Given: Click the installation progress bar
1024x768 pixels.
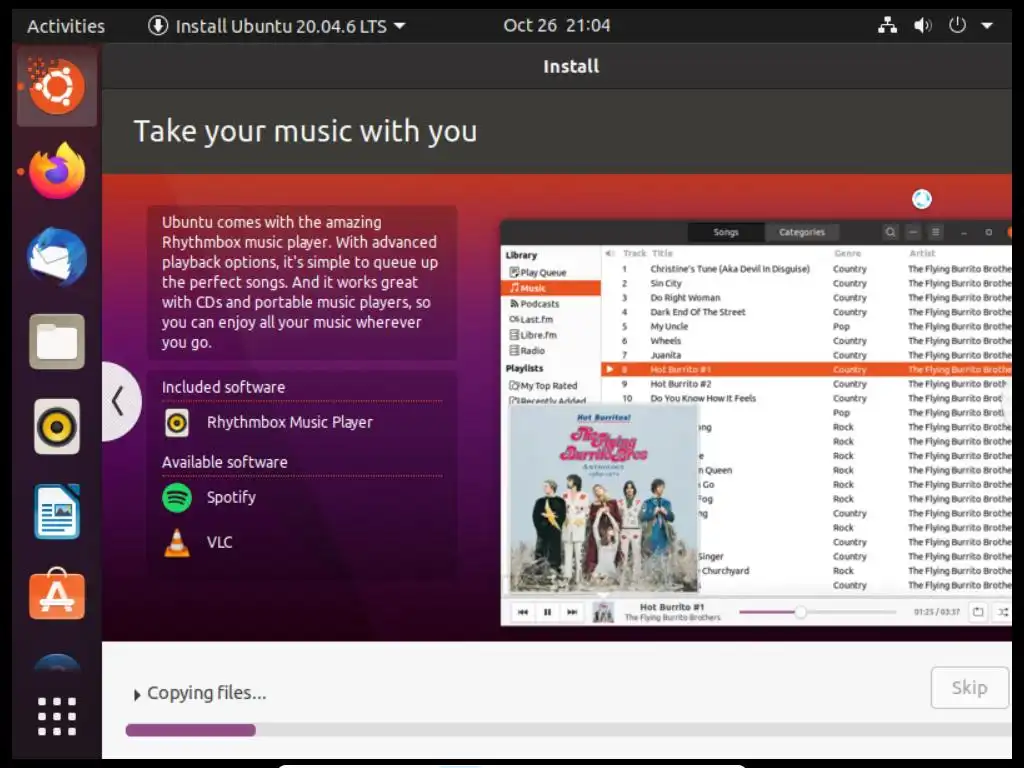Looking at the screenshot, I should click(x=568, y=730).
